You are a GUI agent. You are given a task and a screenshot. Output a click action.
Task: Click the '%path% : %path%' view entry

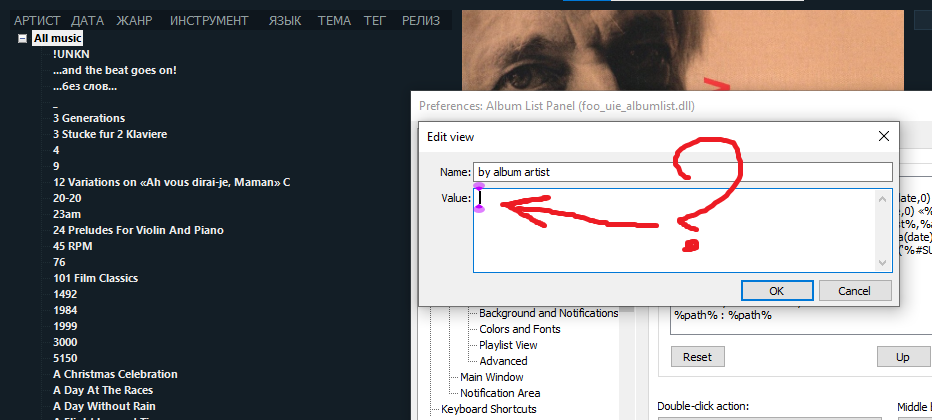point(723,317)
